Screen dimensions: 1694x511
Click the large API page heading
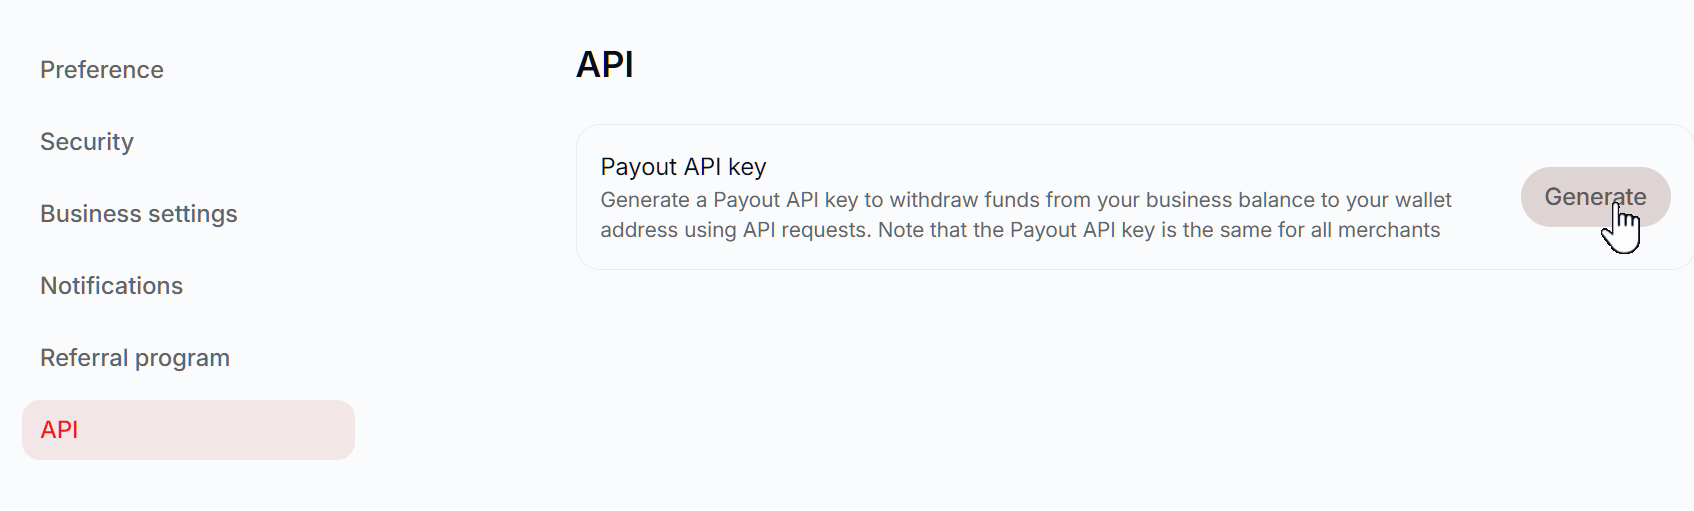605,65
